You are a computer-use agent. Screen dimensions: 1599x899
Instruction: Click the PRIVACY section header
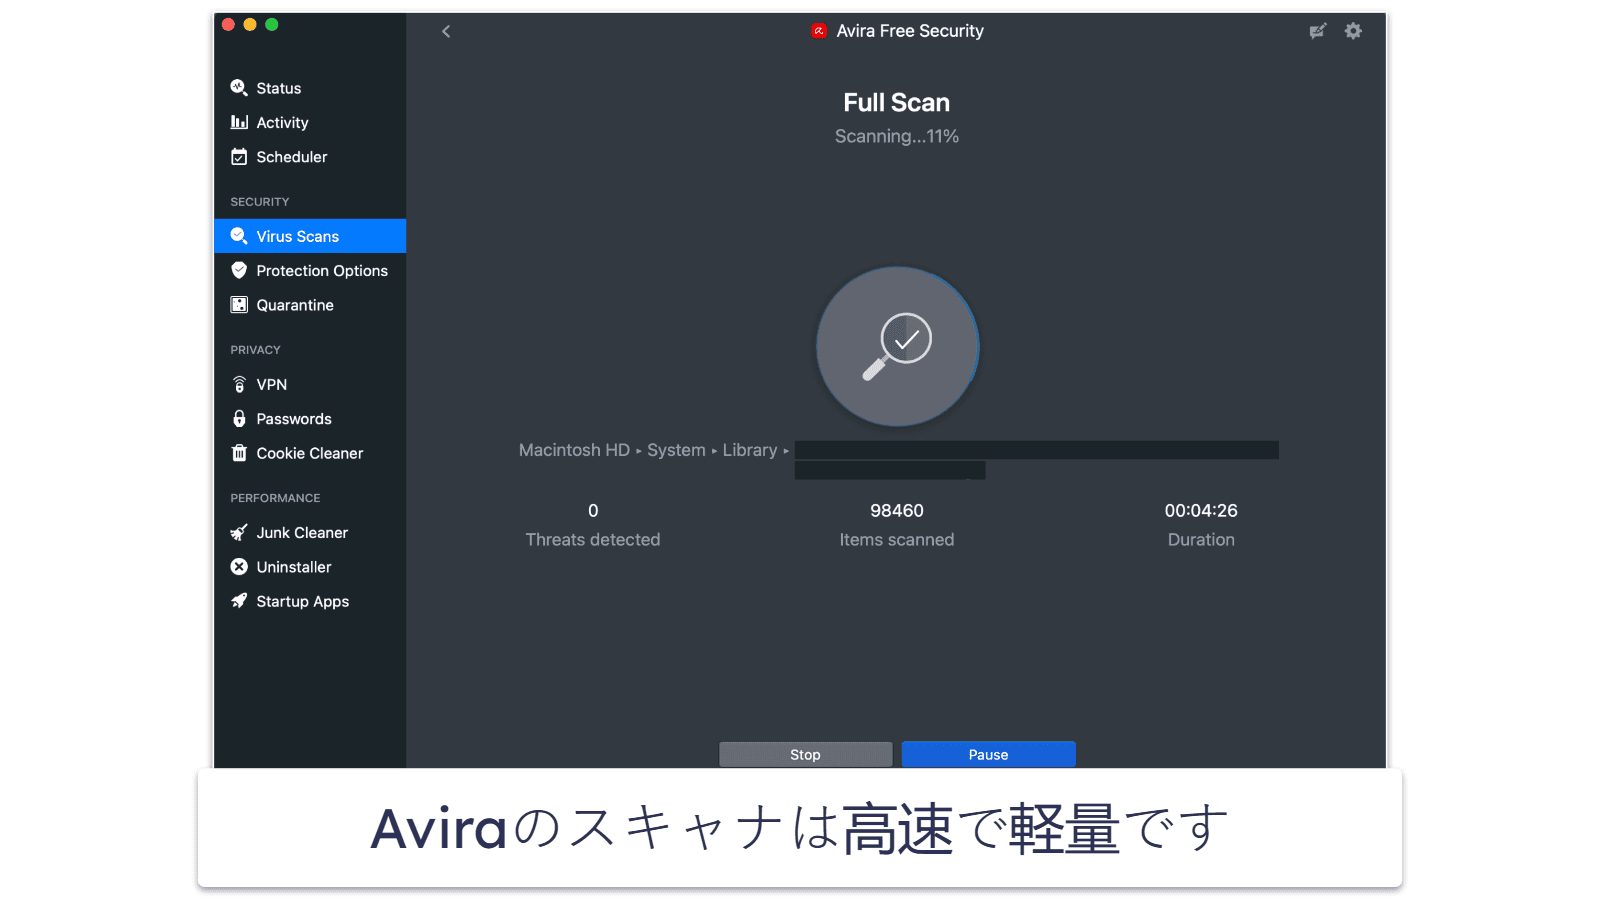(256, 350)
